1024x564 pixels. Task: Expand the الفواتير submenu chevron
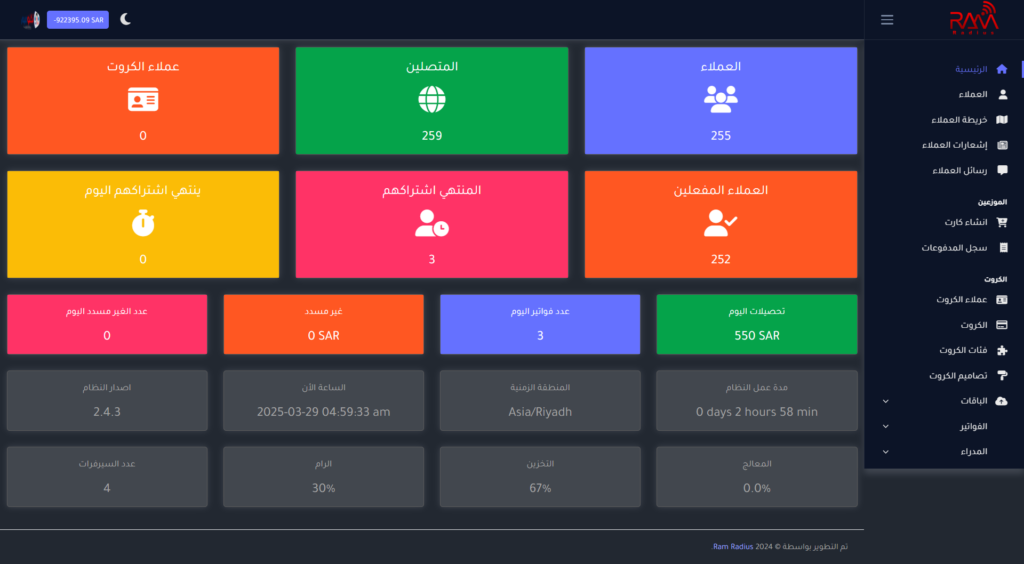tap(885, 427)
